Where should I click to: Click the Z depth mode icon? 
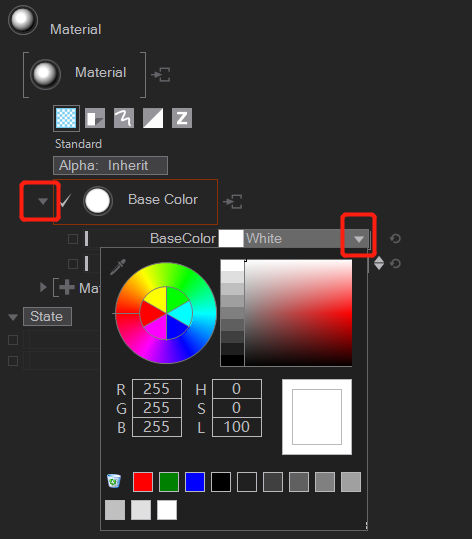tap(182, 118)
